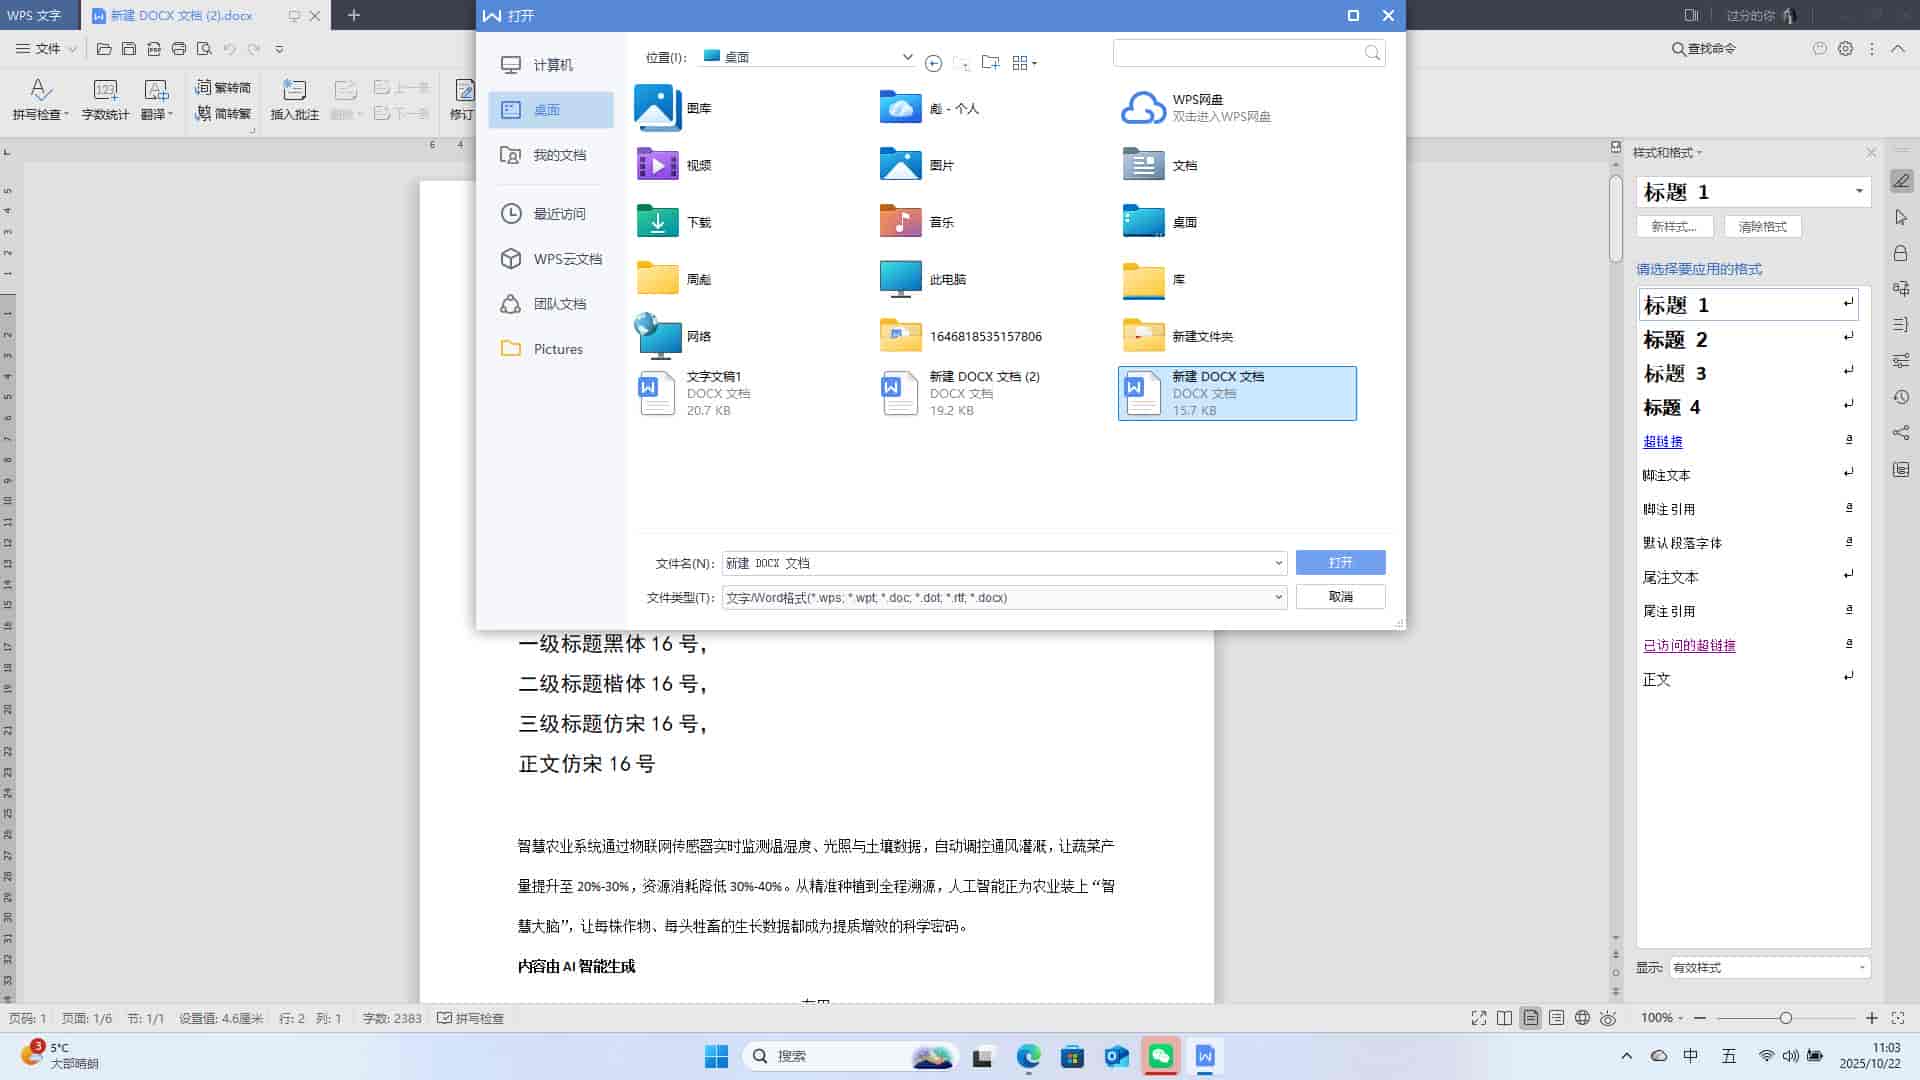
Task: Open the 字数统计 word count tool
Action: click(x=105, y=100)
